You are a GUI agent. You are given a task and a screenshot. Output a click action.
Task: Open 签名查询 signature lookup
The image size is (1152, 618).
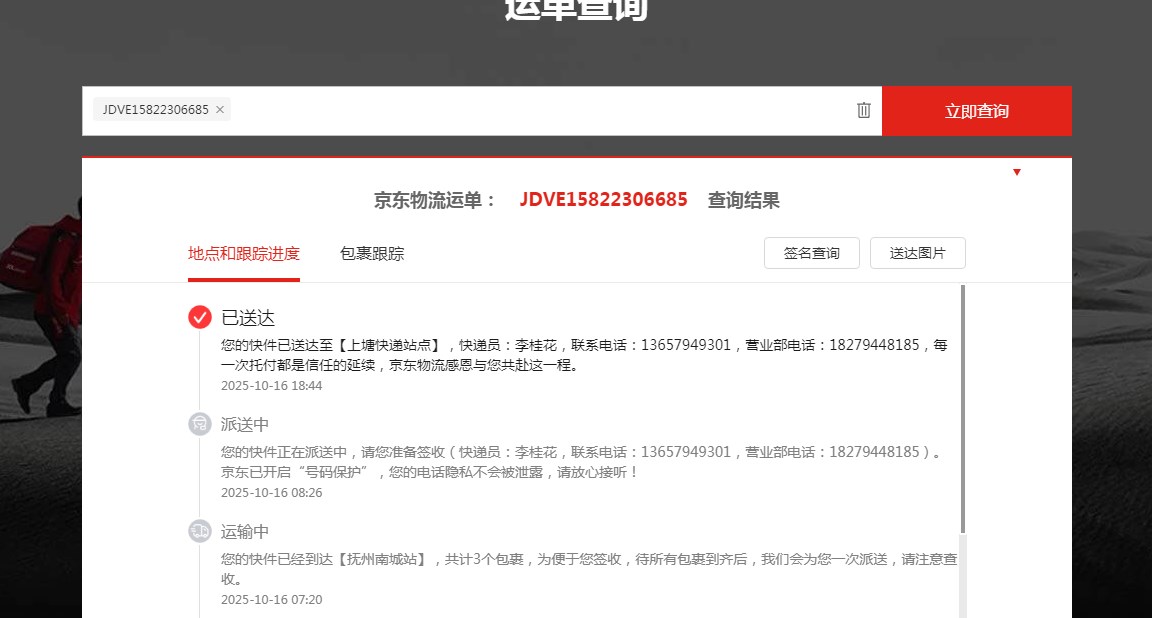point(811,253)
